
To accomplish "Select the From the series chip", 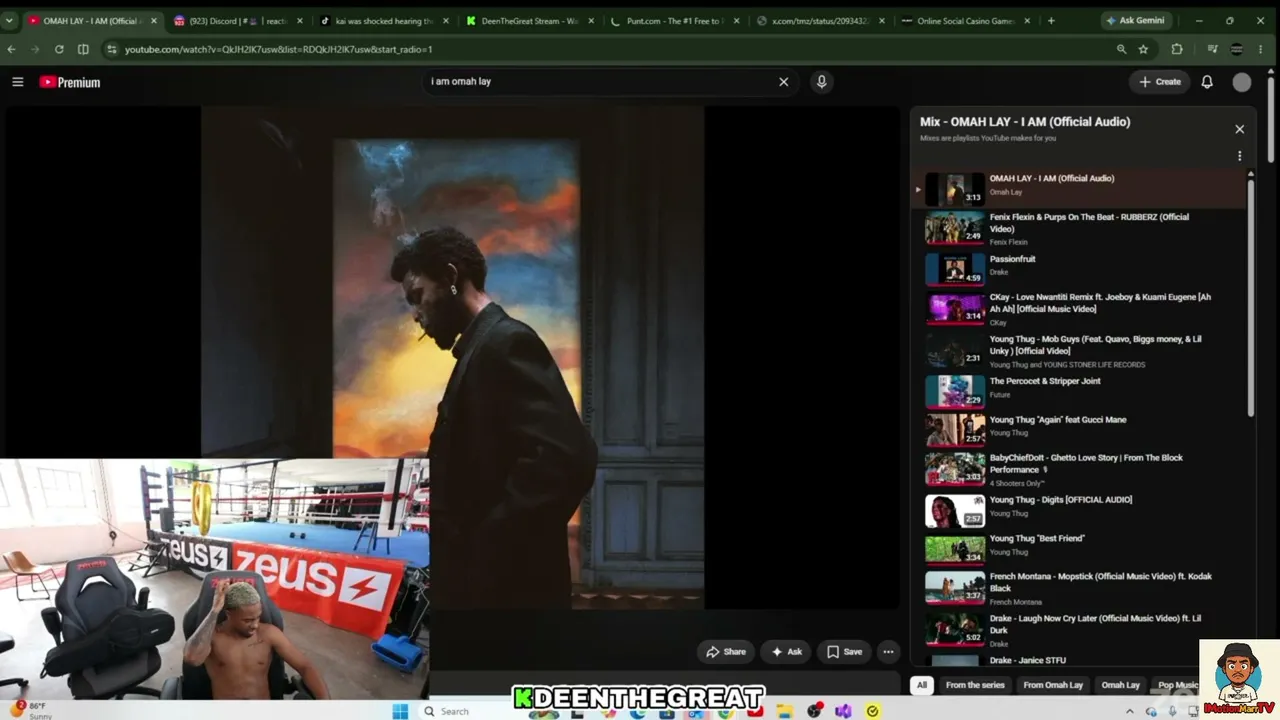I will pos(975,685).
